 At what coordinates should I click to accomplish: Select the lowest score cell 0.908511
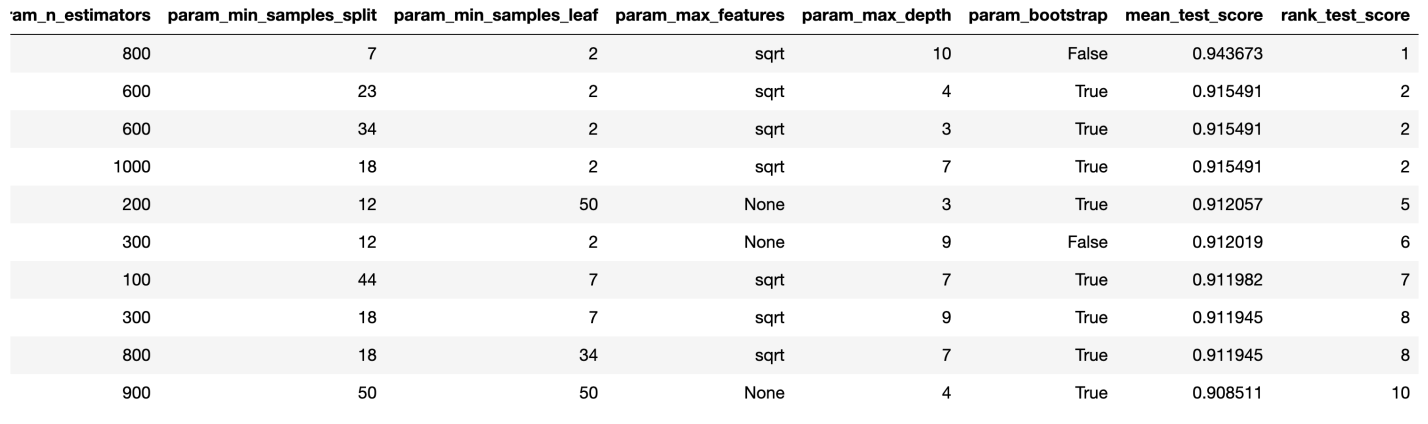[x=1228, y=393]
